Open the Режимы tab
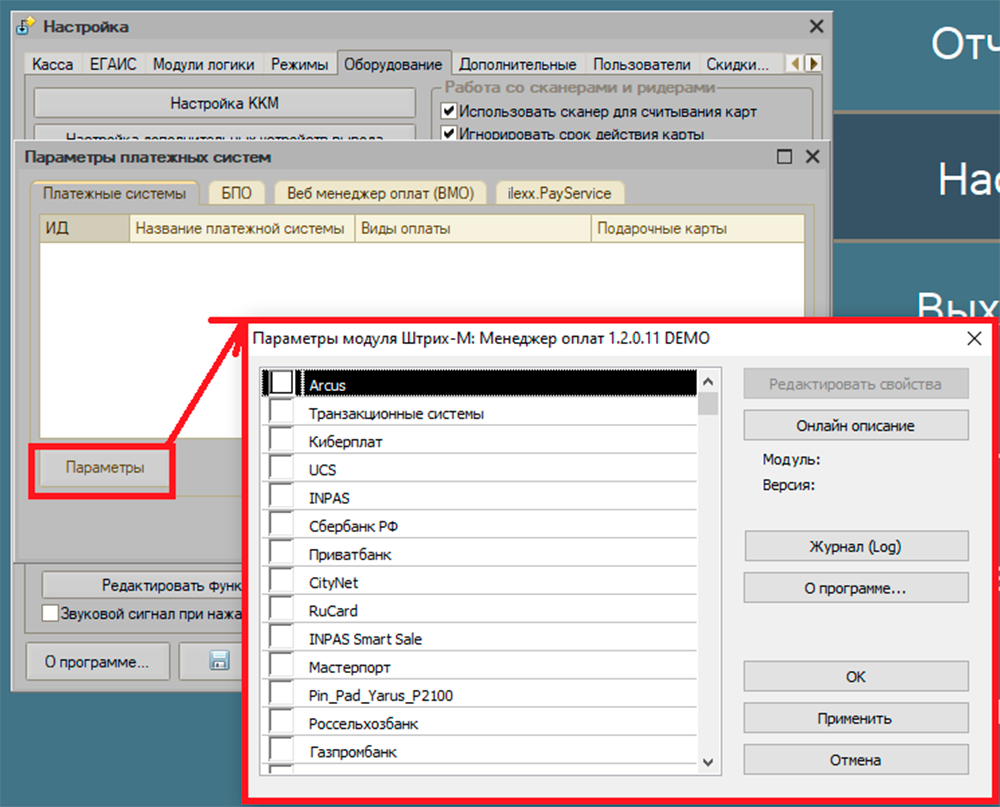1000x807 pixels. click(299, 64)
